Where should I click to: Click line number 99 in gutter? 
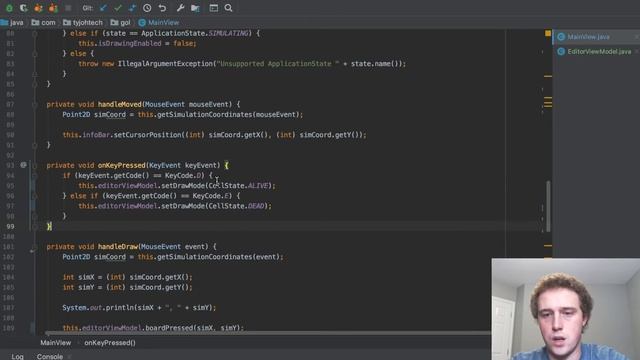click(x=10, y=226)
